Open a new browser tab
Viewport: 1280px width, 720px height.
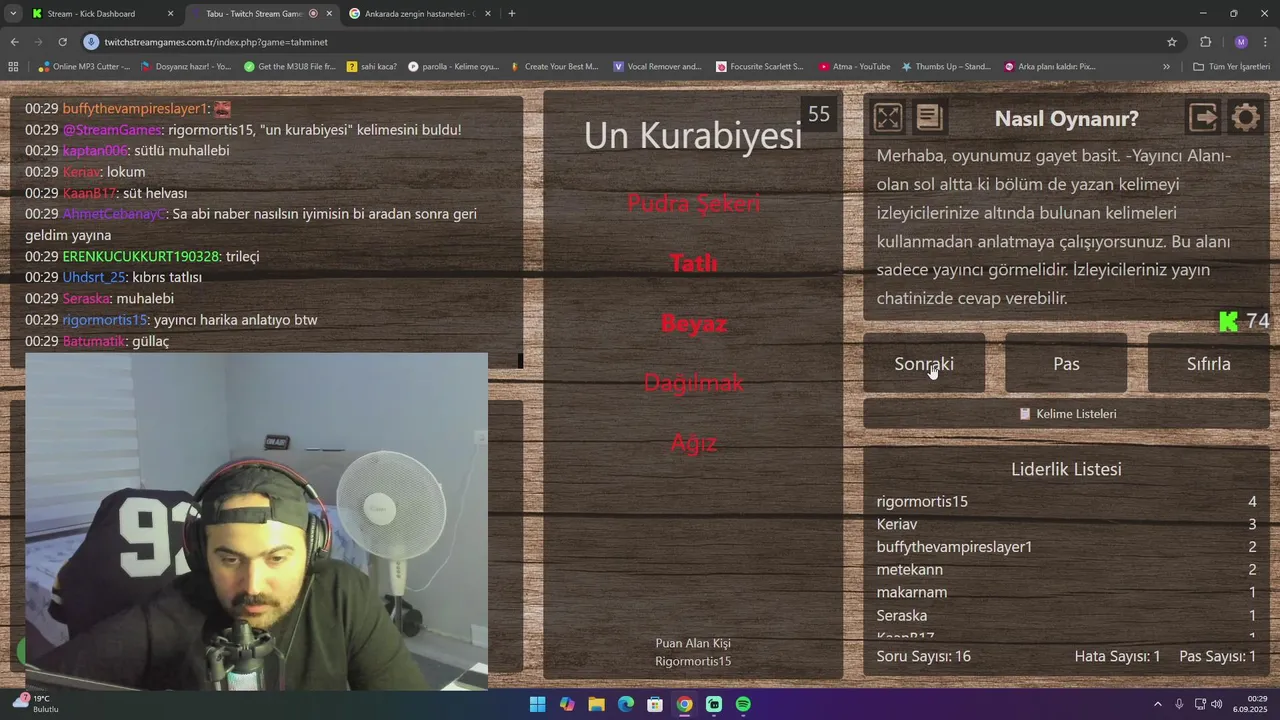(512, 14)
